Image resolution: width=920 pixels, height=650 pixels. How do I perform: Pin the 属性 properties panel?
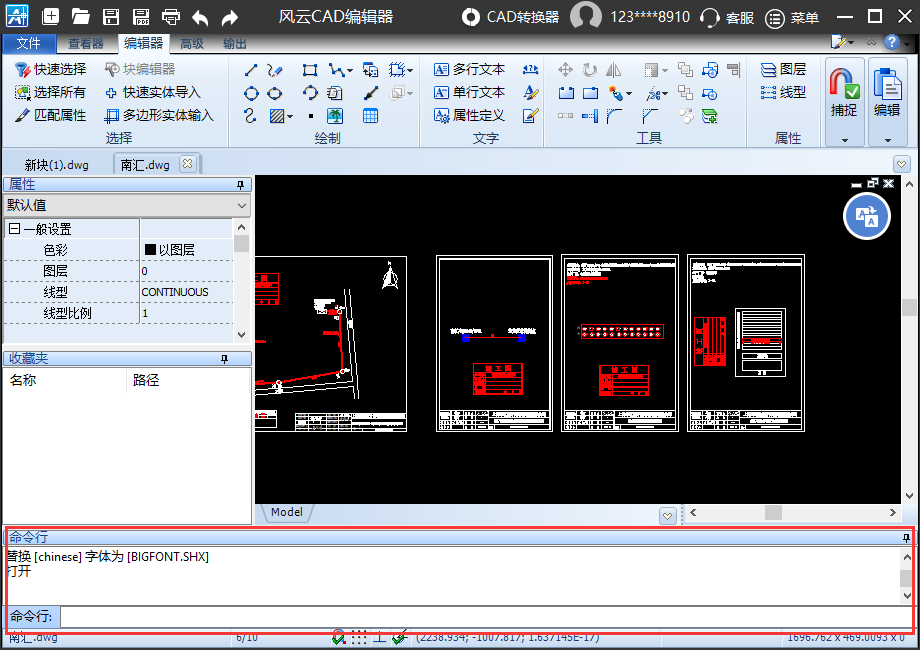[x=240, y=185]
